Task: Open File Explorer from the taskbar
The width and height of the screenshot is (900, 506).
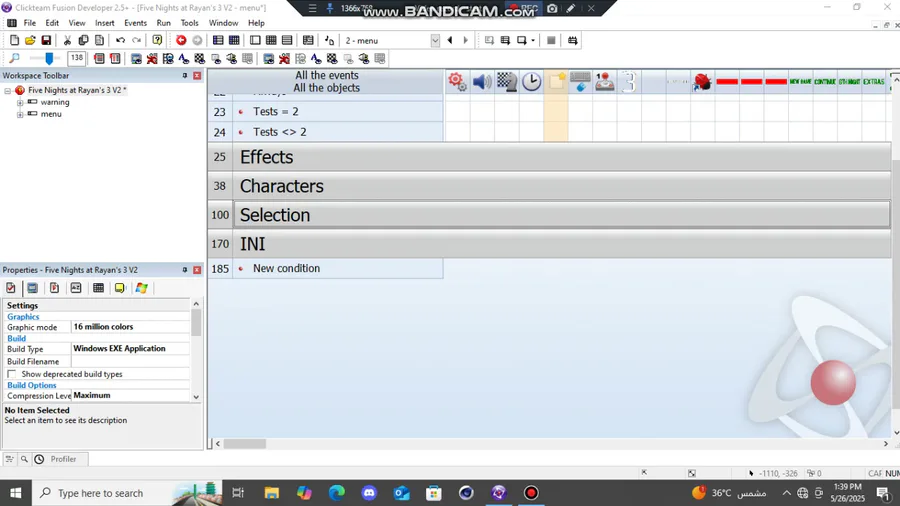Action: point(271,493)
